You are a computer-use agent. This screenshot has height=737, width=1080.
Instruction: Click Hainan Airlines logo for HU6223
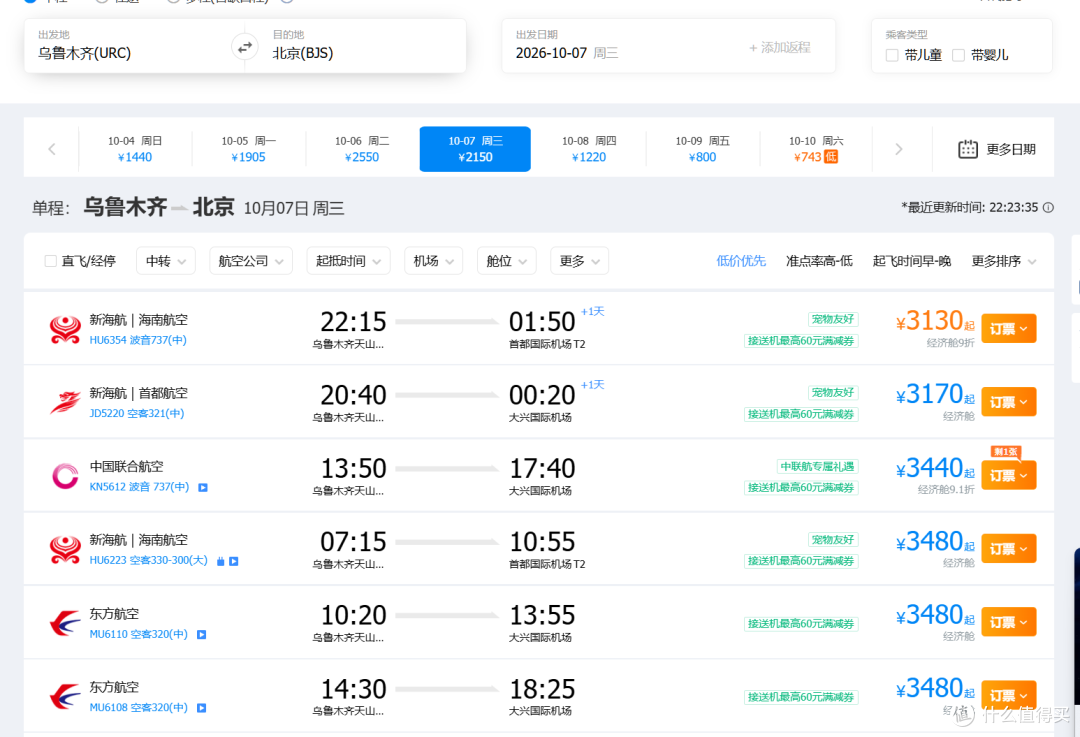pos(65,550)
